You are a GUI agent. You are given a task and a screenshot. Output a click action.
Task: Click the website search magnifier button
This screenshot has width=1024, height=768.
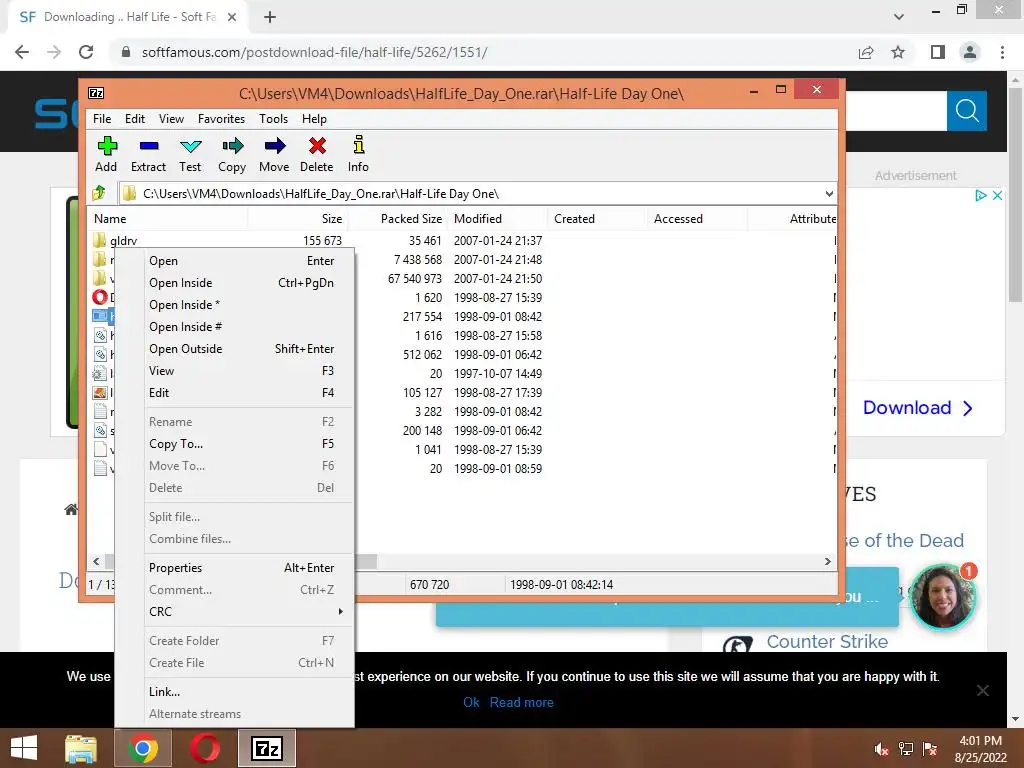pyautogui.click(x=967, y=111)
